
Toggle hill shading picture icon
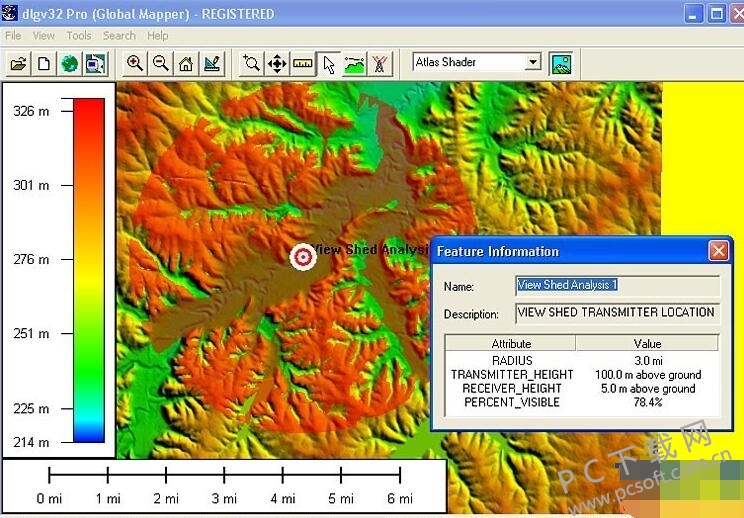(561, 64)
